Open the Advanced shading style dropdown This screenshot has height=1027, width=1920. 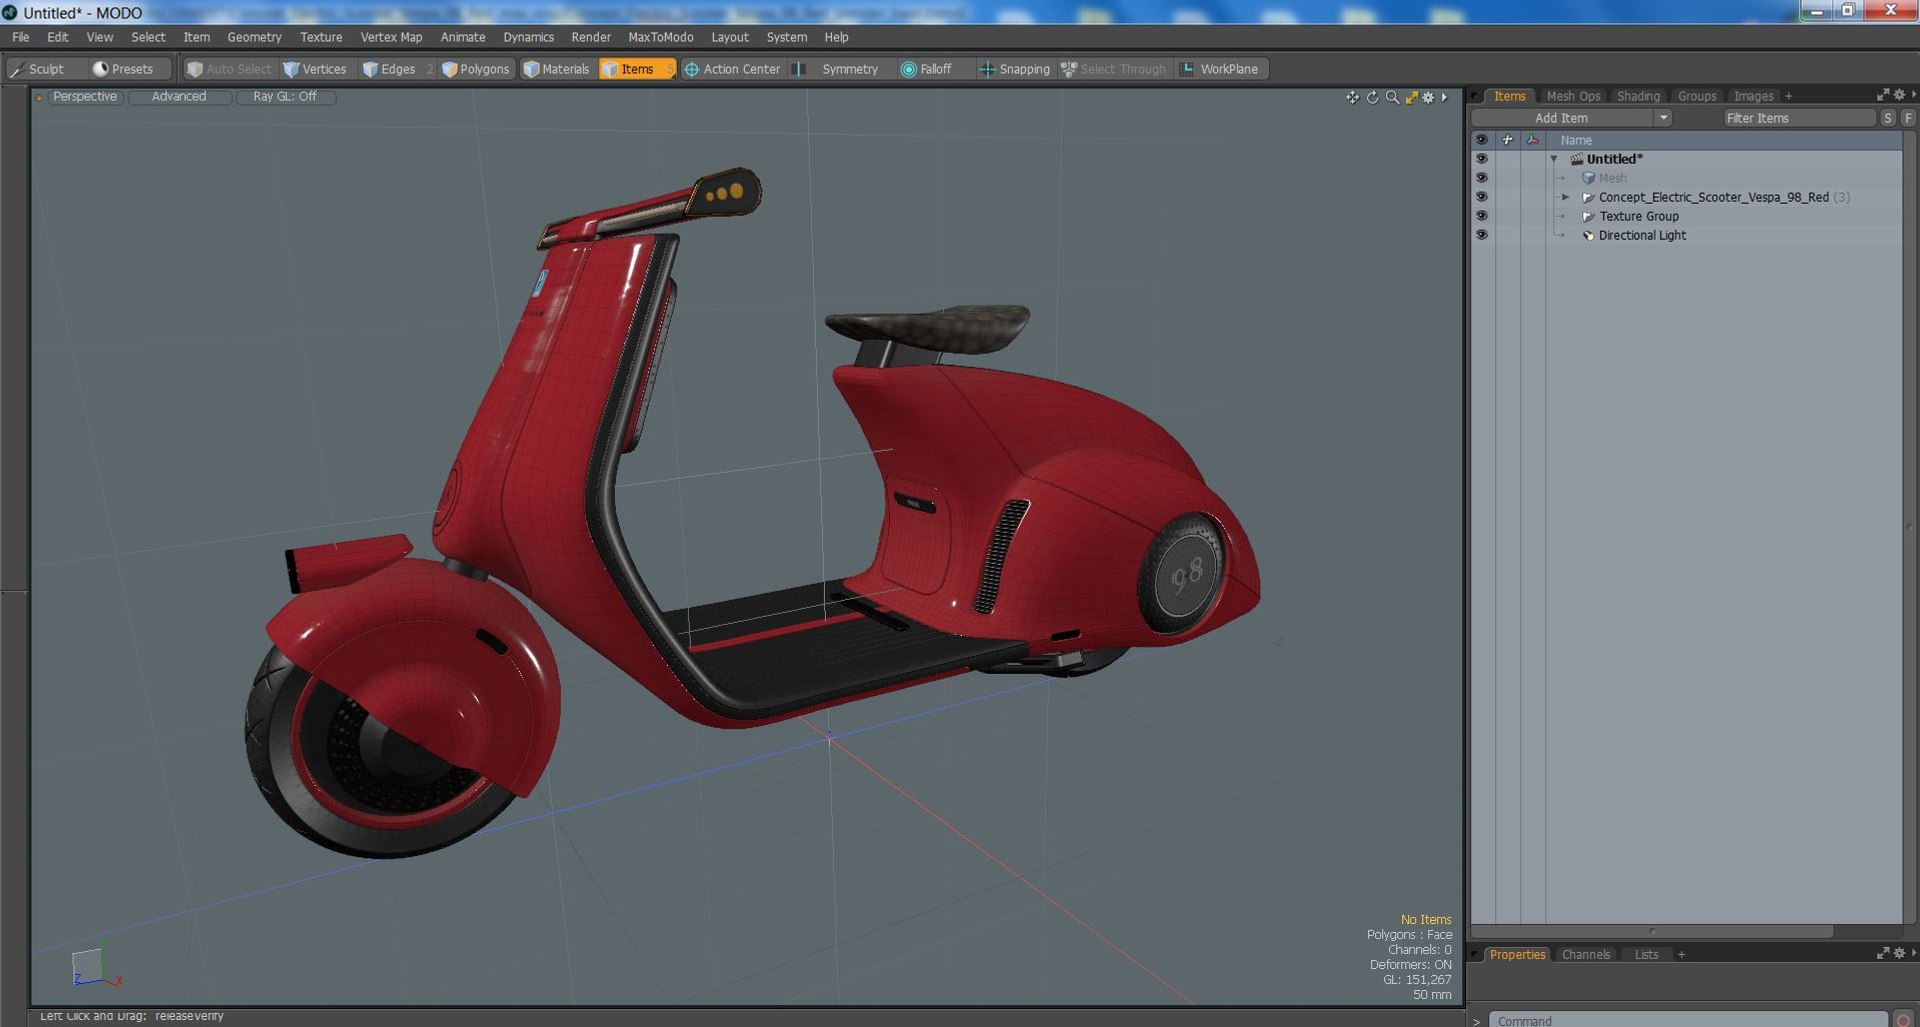tap(179, 97)
